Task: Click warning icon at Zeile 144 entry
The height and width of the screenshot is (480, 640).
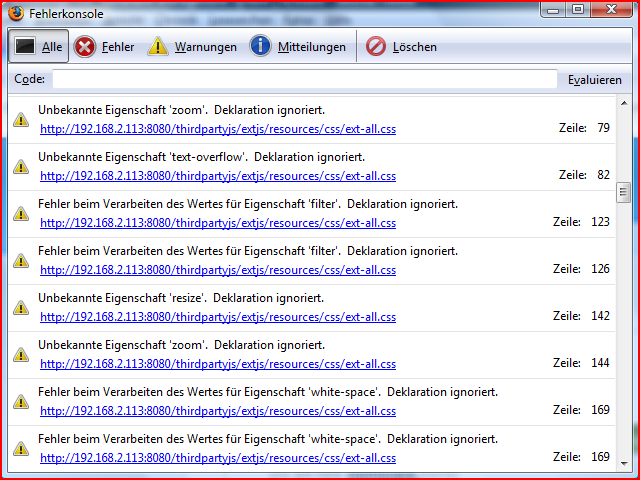Action: click(x=21, y=355)
